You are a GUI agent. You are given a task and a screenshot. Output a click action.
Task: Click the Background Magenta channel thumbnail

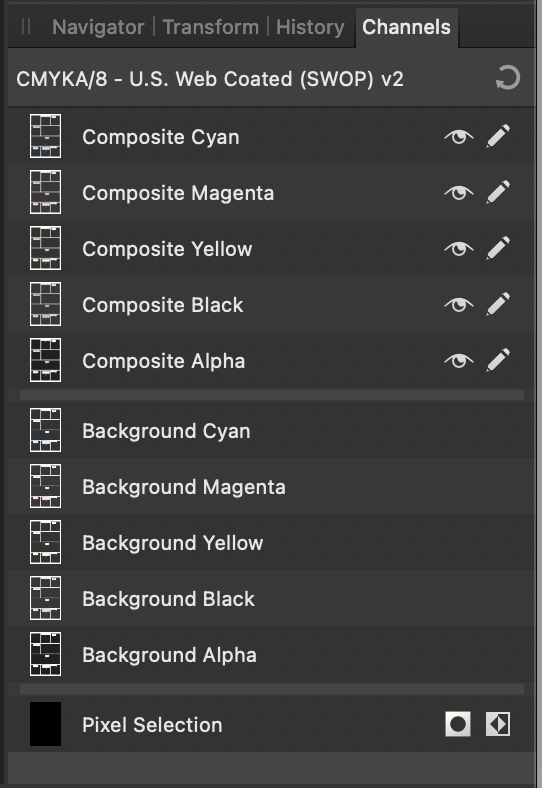(x=45, y=486)
